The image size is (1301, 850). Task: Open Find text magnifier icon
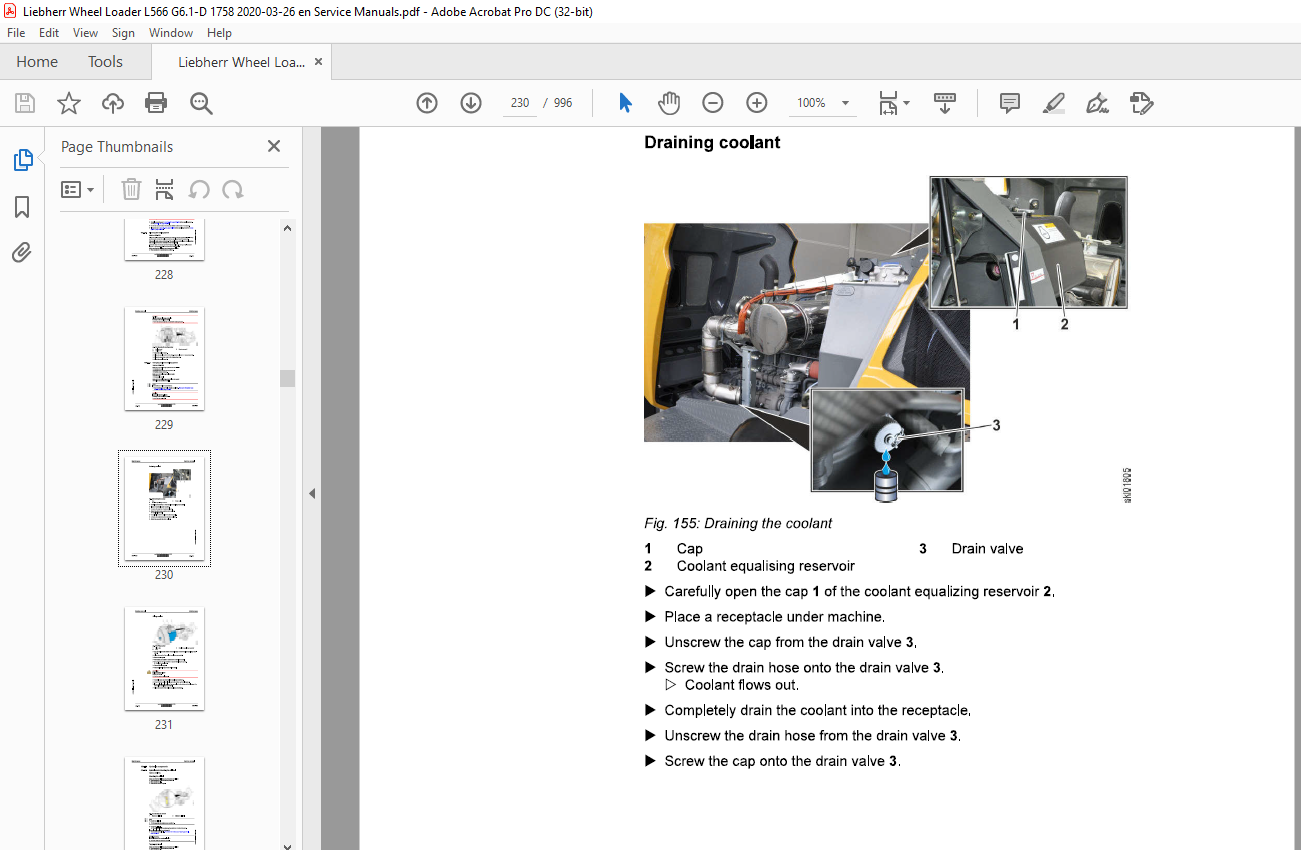click(x=201, y=103)
